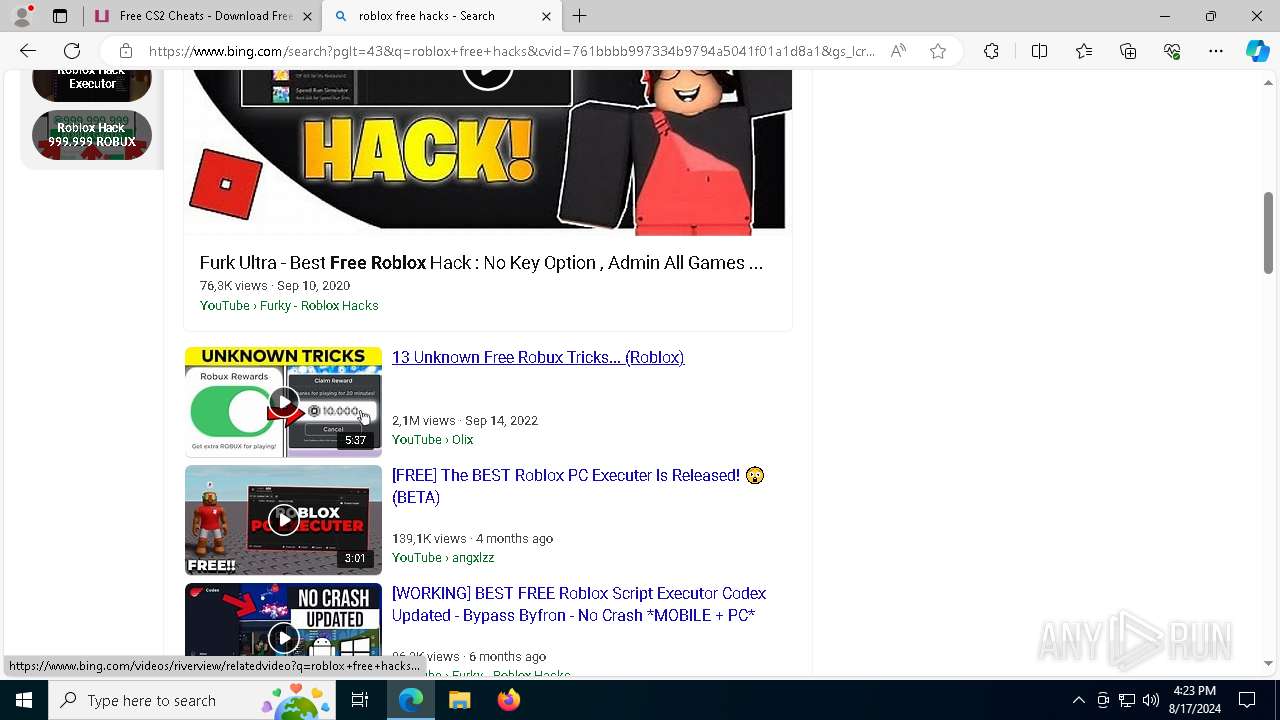This screenshot has width=1280, height=720.
Task: Open File Explorer on taskbar
Action: point(459,700)
